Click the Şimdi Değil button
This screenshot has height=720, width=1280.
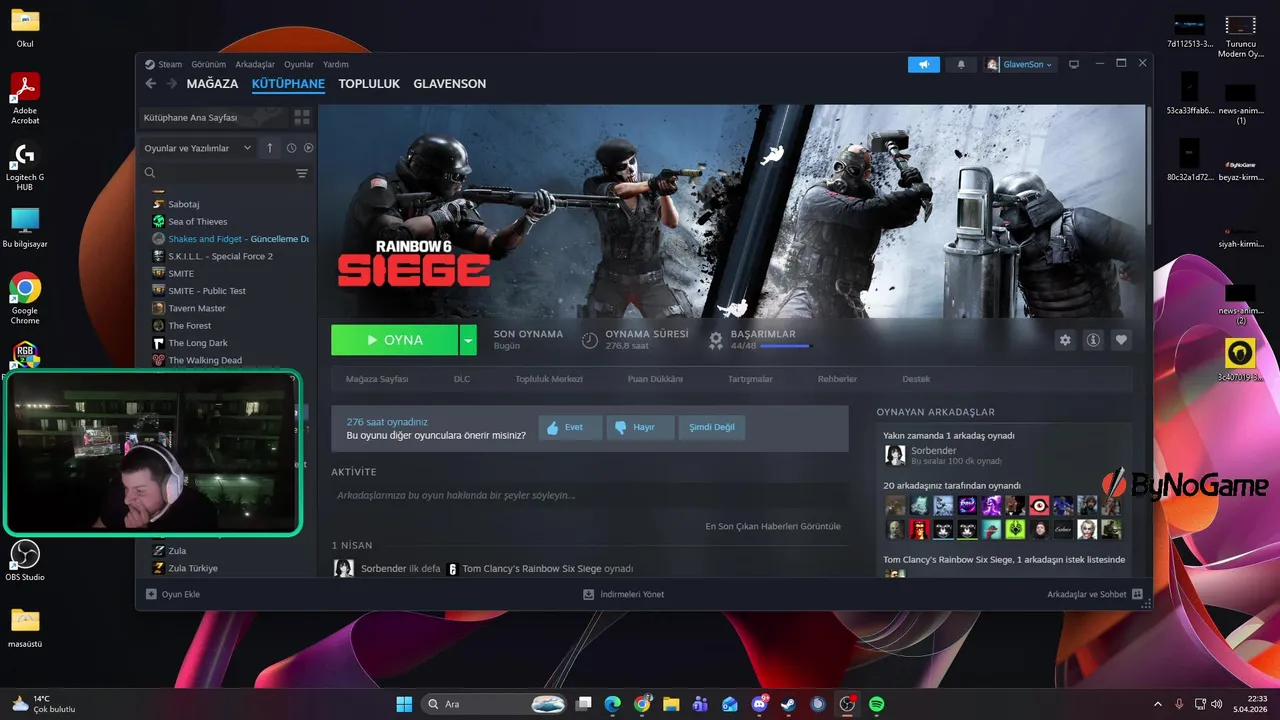[x=712, y=427]
